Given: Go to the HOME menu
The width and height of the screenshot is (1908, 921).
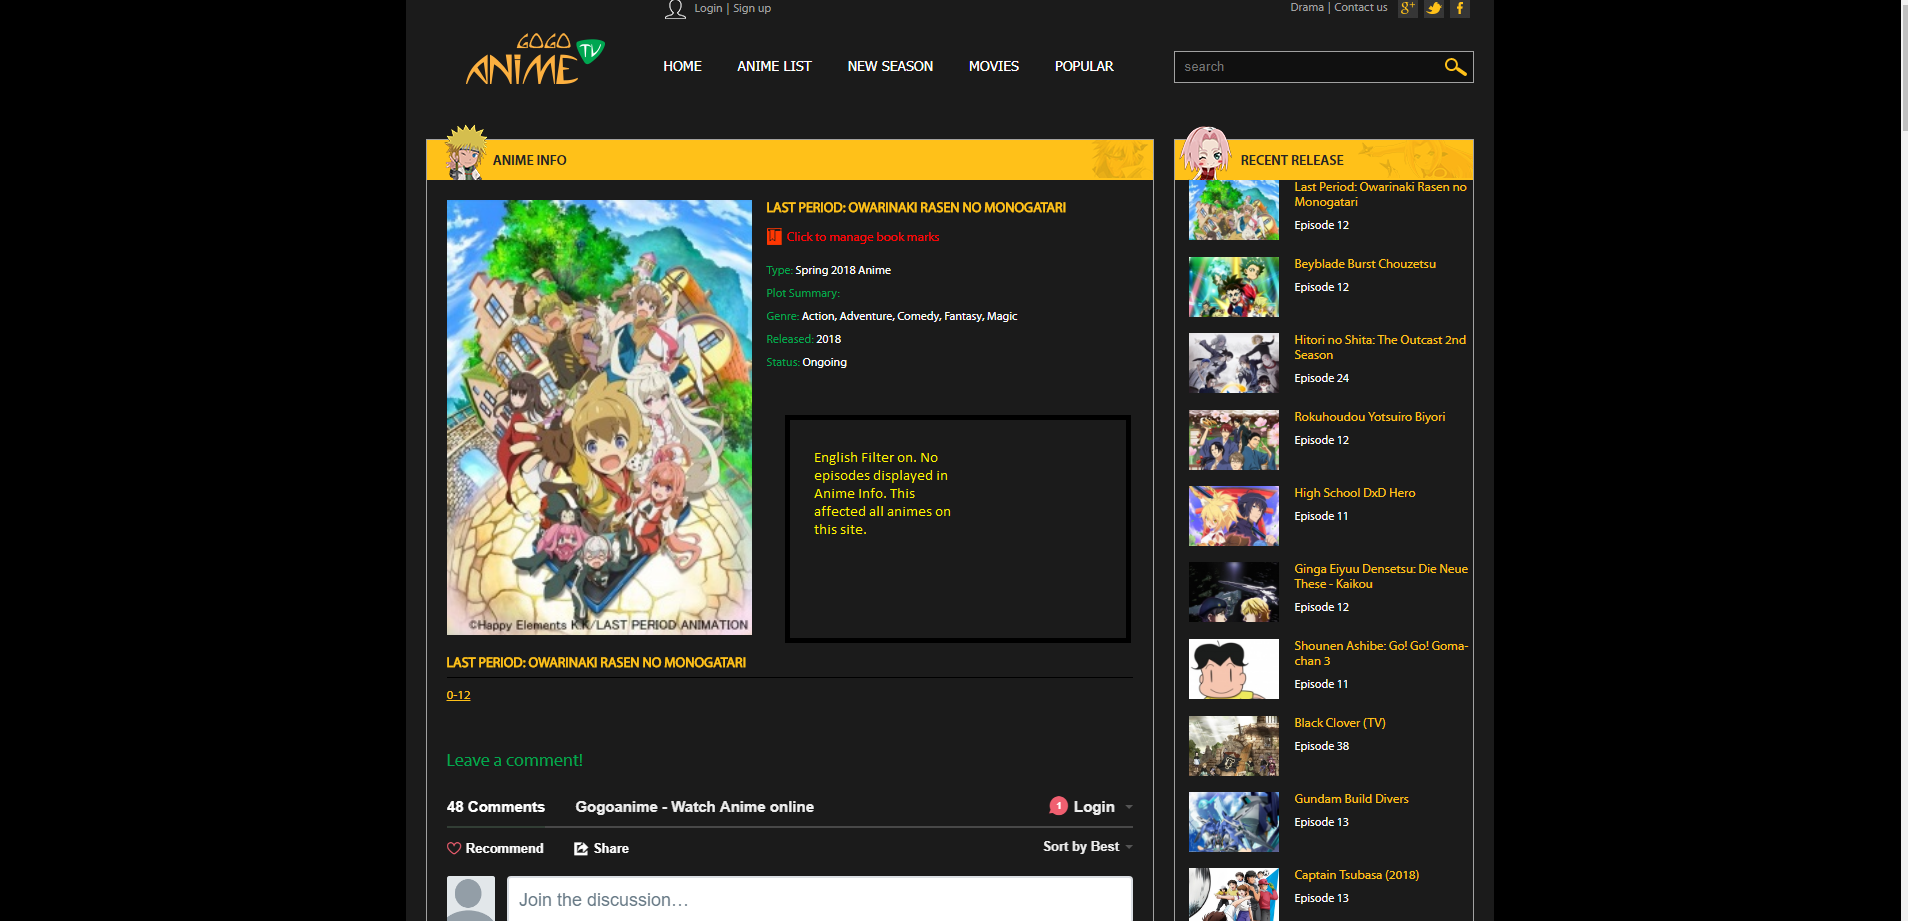Looking at the screenshot, I should (x=682, y=66).
